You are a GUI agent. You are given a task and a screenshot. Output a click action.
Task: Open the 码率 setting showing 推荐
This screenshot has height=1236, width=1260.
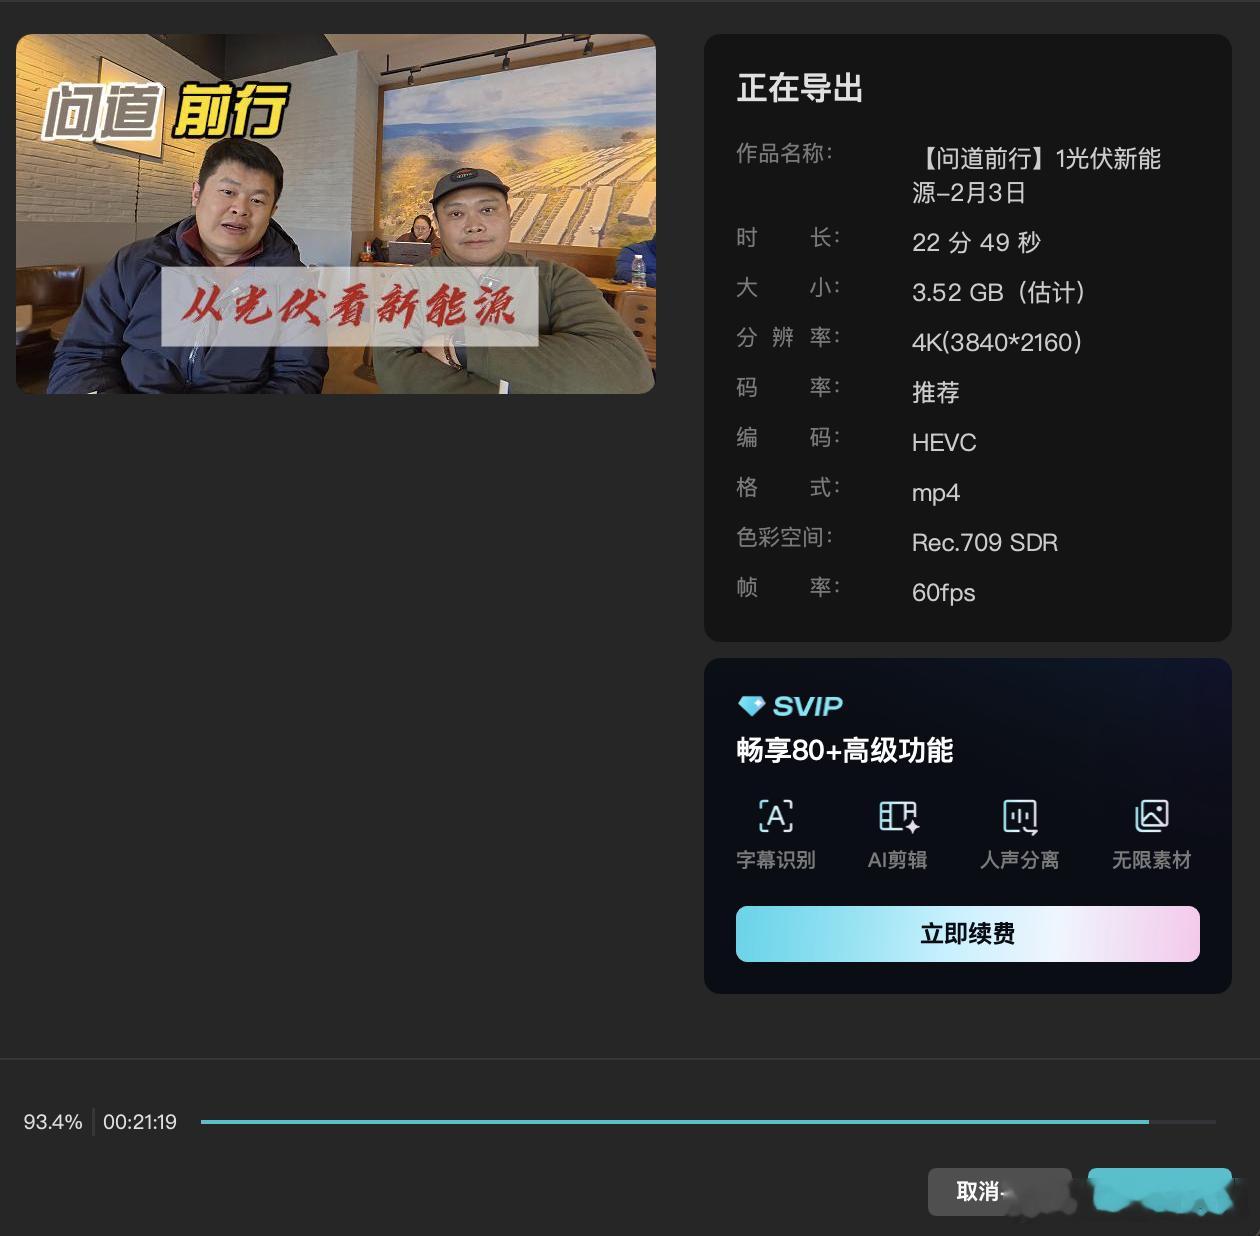(x=935, y=392)
